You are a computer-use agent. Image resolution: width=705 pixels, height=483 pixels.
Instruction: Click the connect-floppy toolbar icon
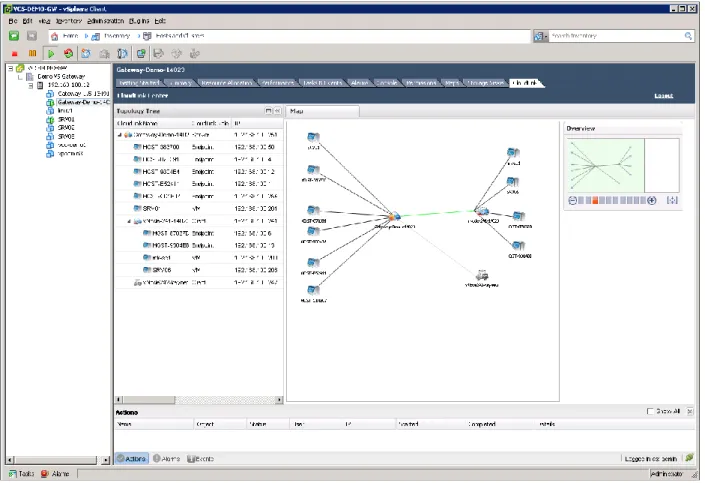pos(158,54)
